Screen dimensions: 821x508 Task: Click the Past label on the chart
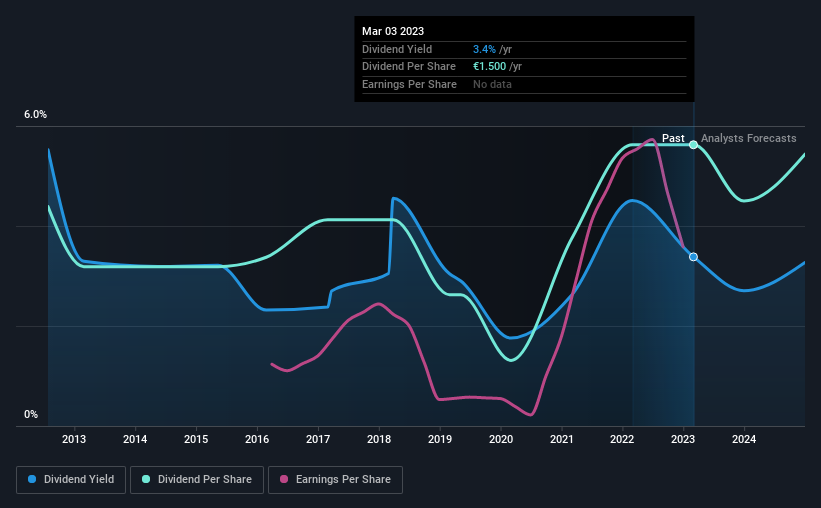(x=673, y=138)
